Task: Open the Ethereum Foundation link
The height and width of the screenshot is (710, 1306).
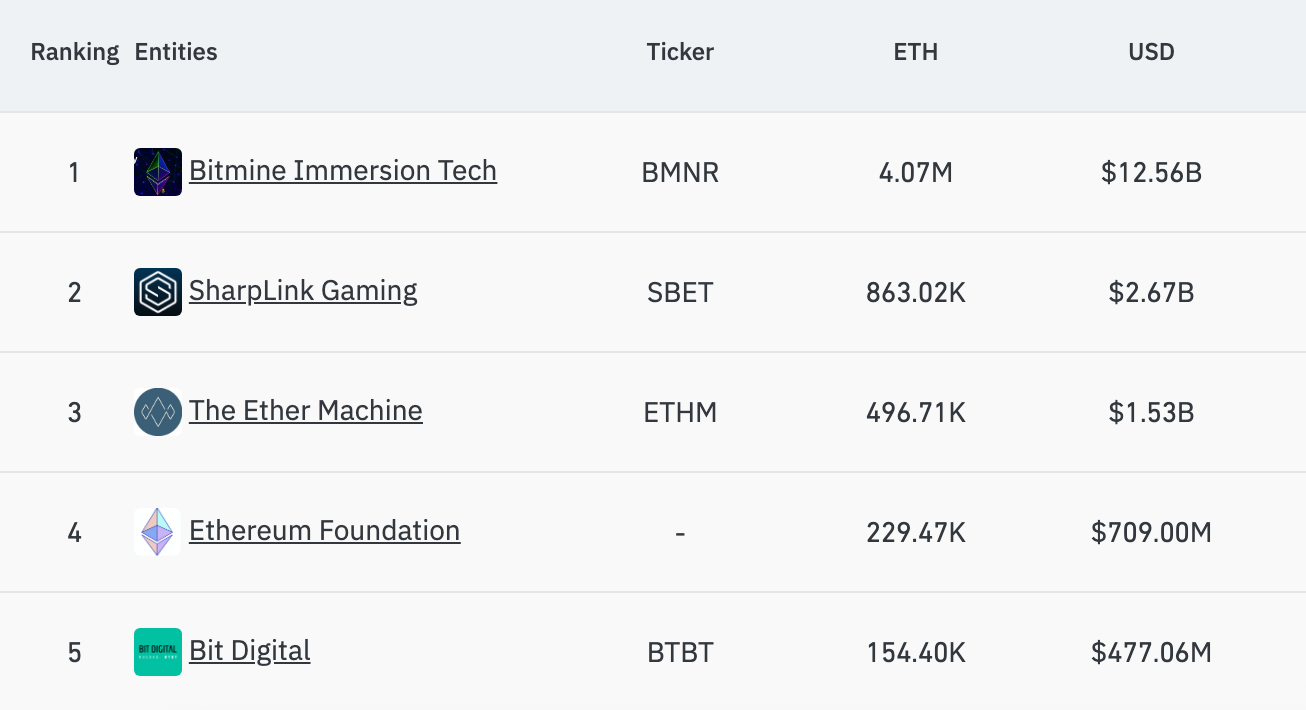Action: tap(325, 531)
